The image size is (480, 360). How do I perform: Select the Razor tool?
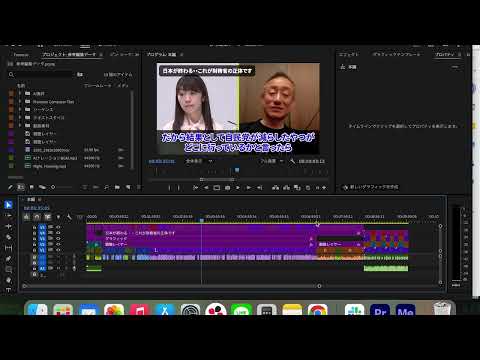(9, 237)
